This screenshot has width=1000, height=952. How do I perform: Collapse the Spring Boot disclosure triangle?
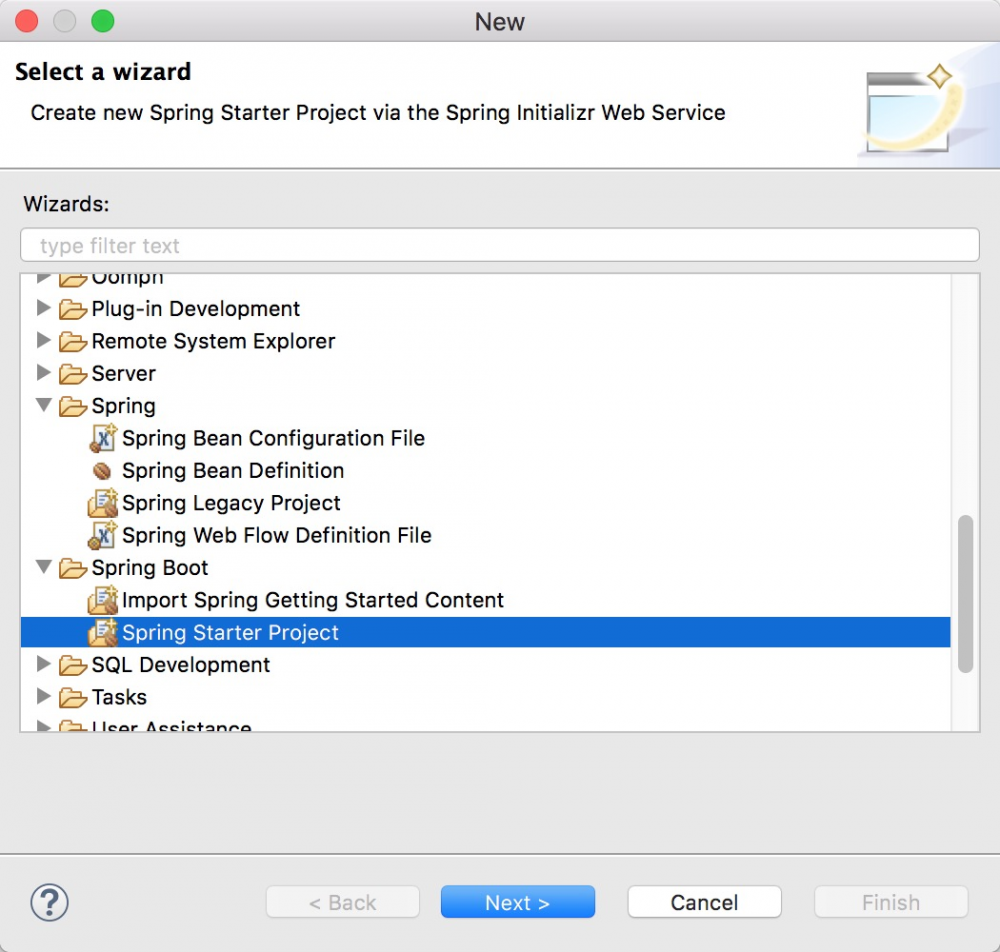tap(44, 568)
